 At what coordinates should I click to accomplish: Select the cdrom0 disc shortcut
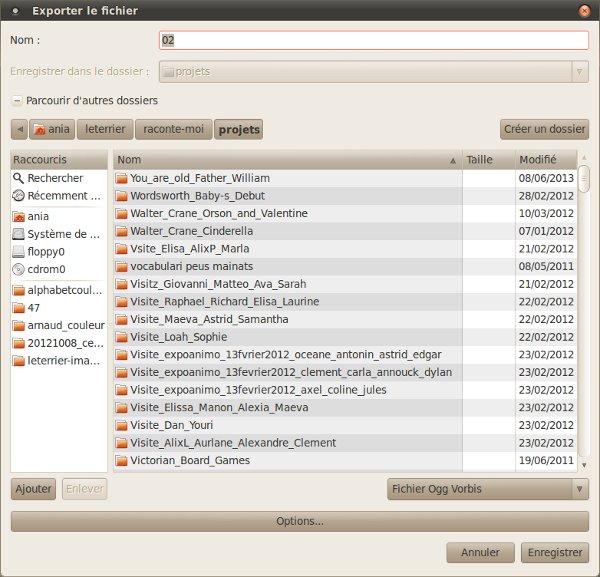tap(59, 269)
